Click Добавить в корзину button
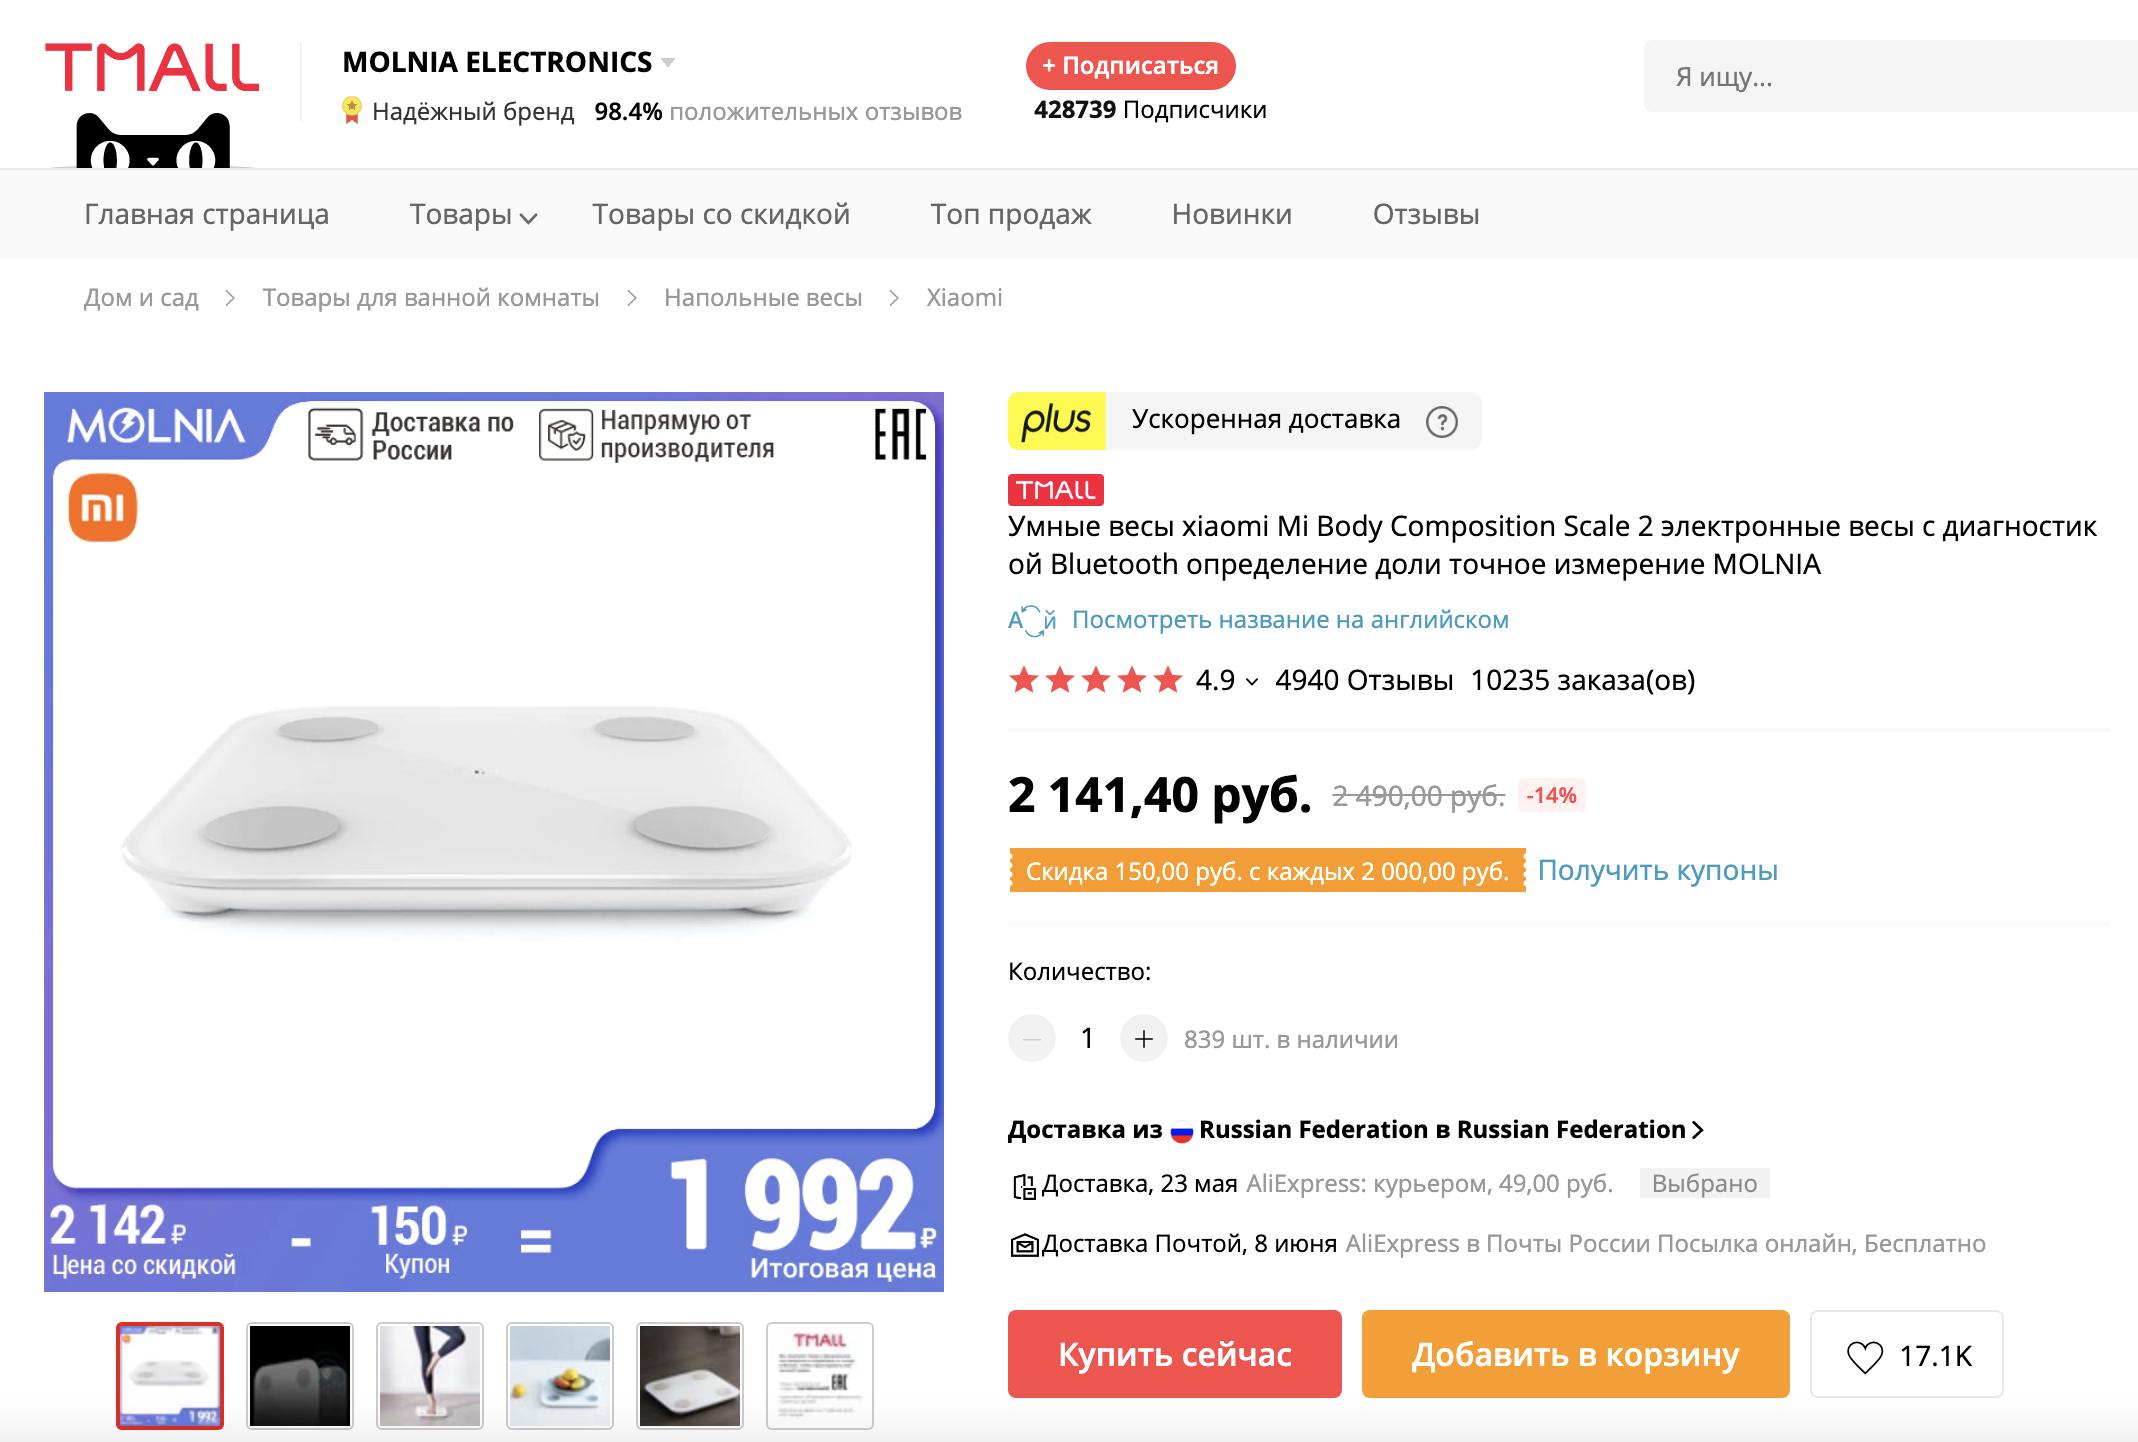2138x1442 pixels. click(x=1575, y=1354)
